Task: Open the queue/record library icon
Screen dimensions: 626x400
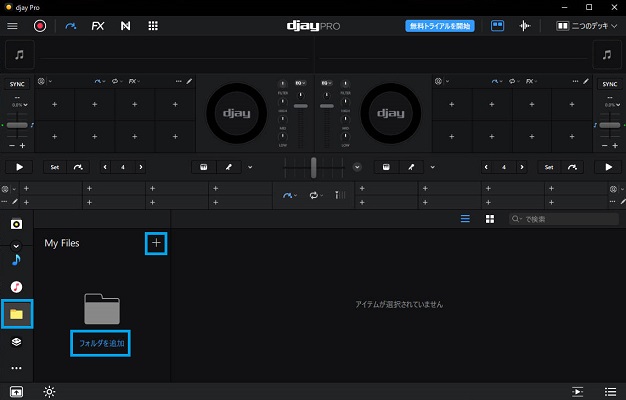Action: coord(16,224)
